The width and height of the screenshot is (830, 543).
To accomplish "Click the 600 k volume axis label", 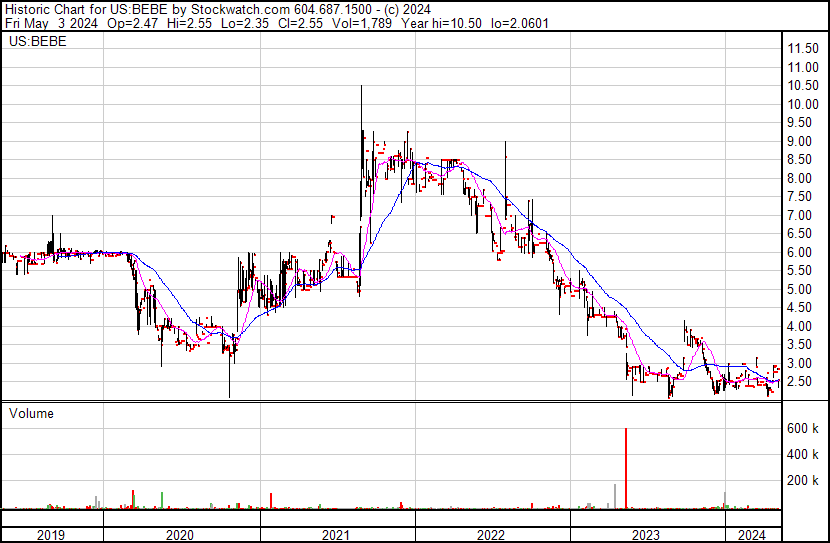I will point(803,429).
